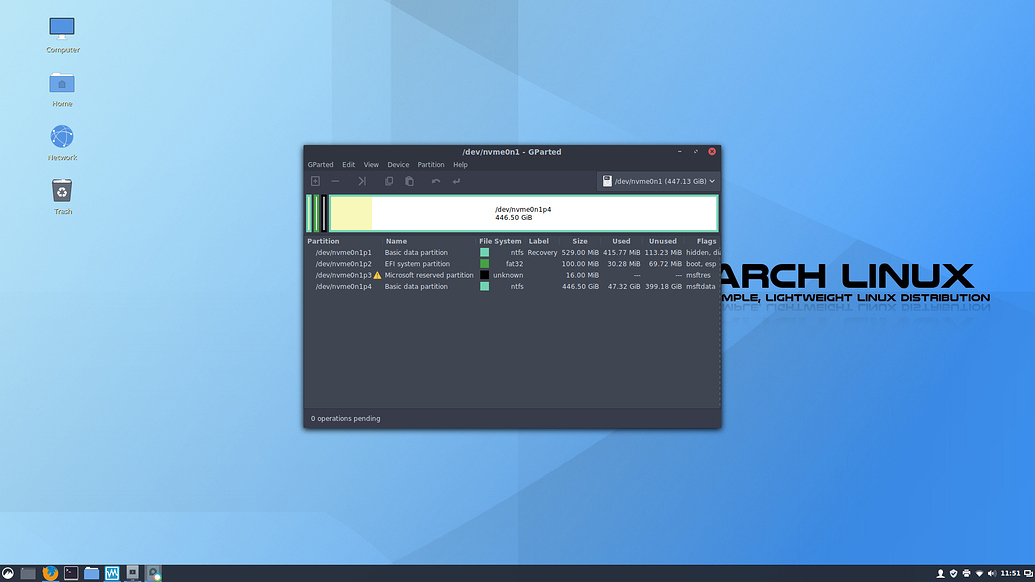Open the GParted menu

(320, 165)
